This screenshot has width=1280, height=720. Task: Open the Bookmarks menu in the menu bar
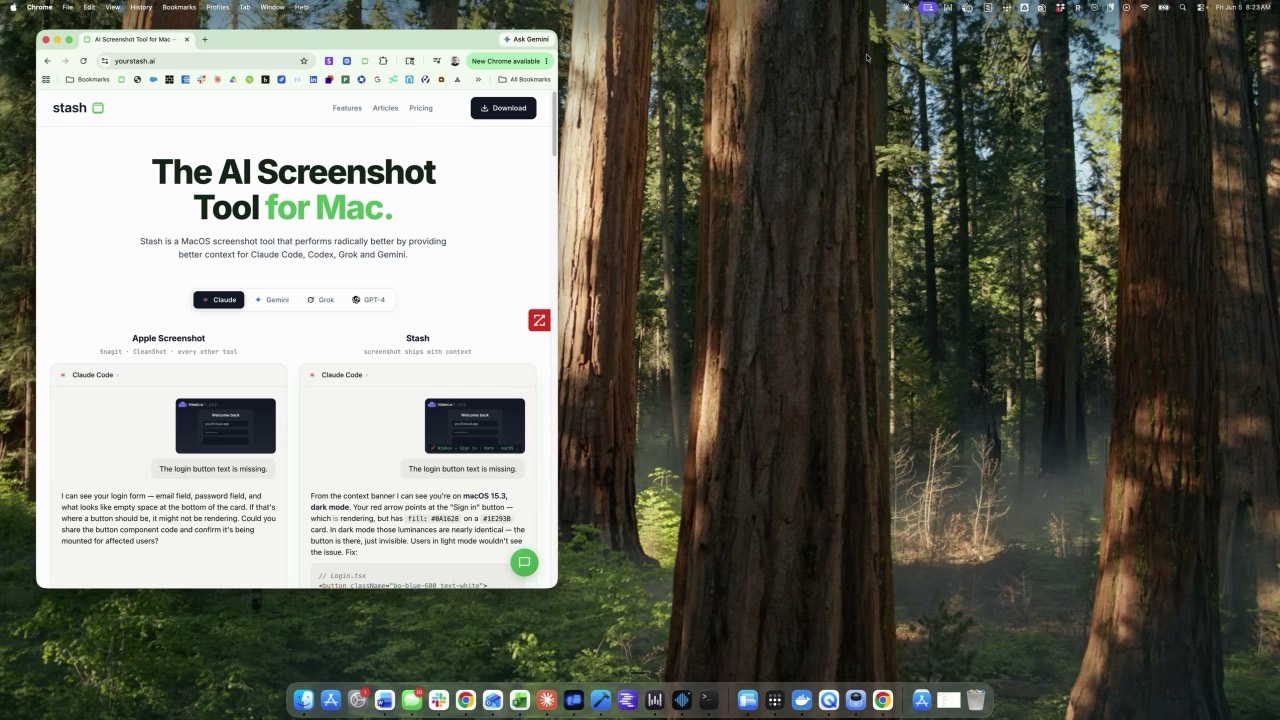pos(179,7)
